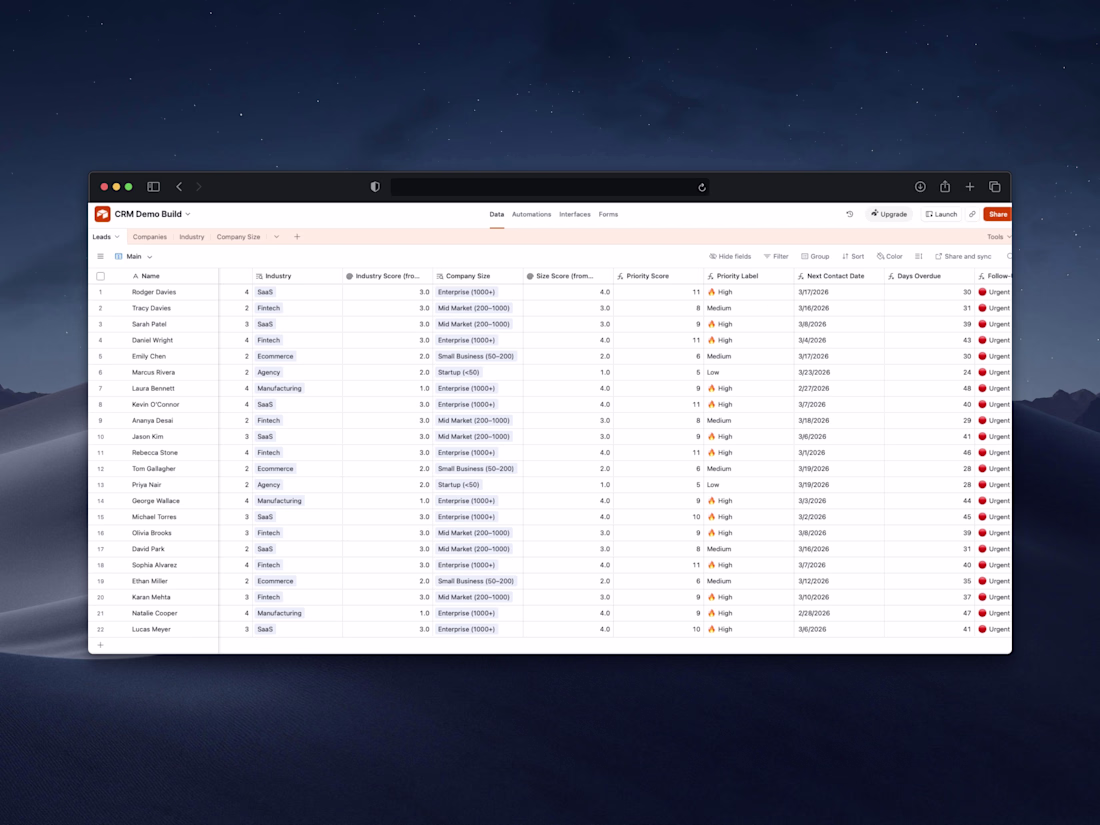Click the 2/27/2026 date cell
1100x825 pixels.
839,389
